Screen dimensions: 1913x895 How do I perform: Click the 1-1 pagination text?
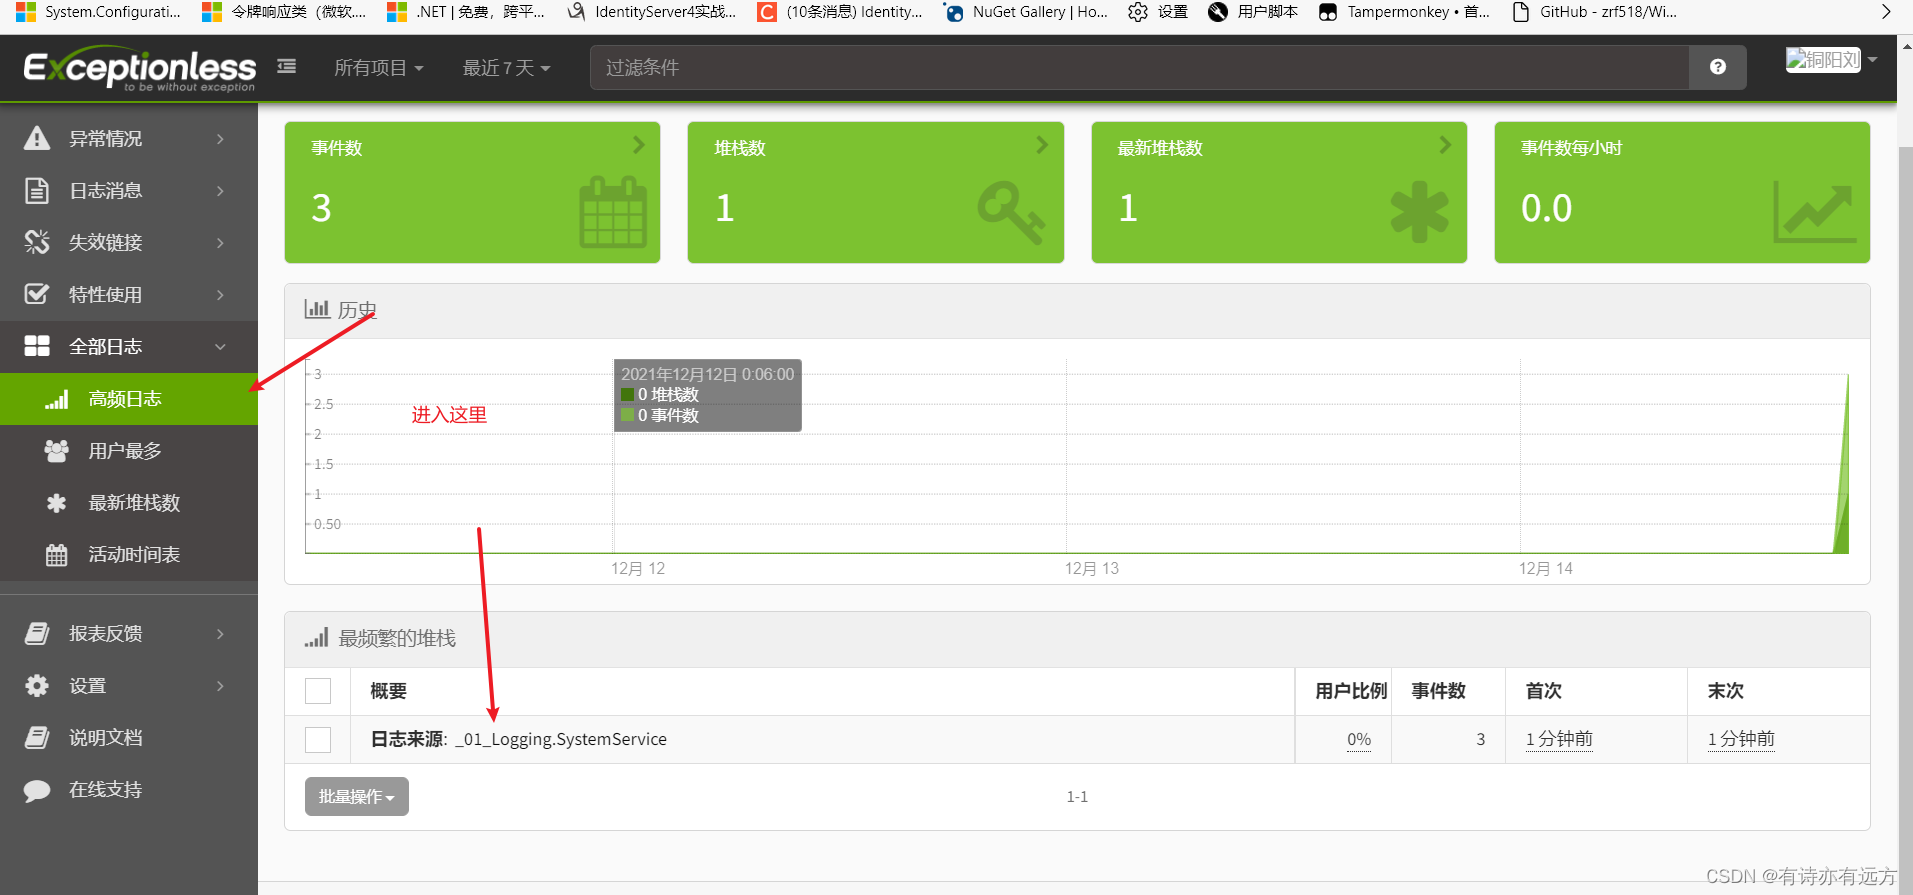pyautogui.click(x=1077, y=797)
